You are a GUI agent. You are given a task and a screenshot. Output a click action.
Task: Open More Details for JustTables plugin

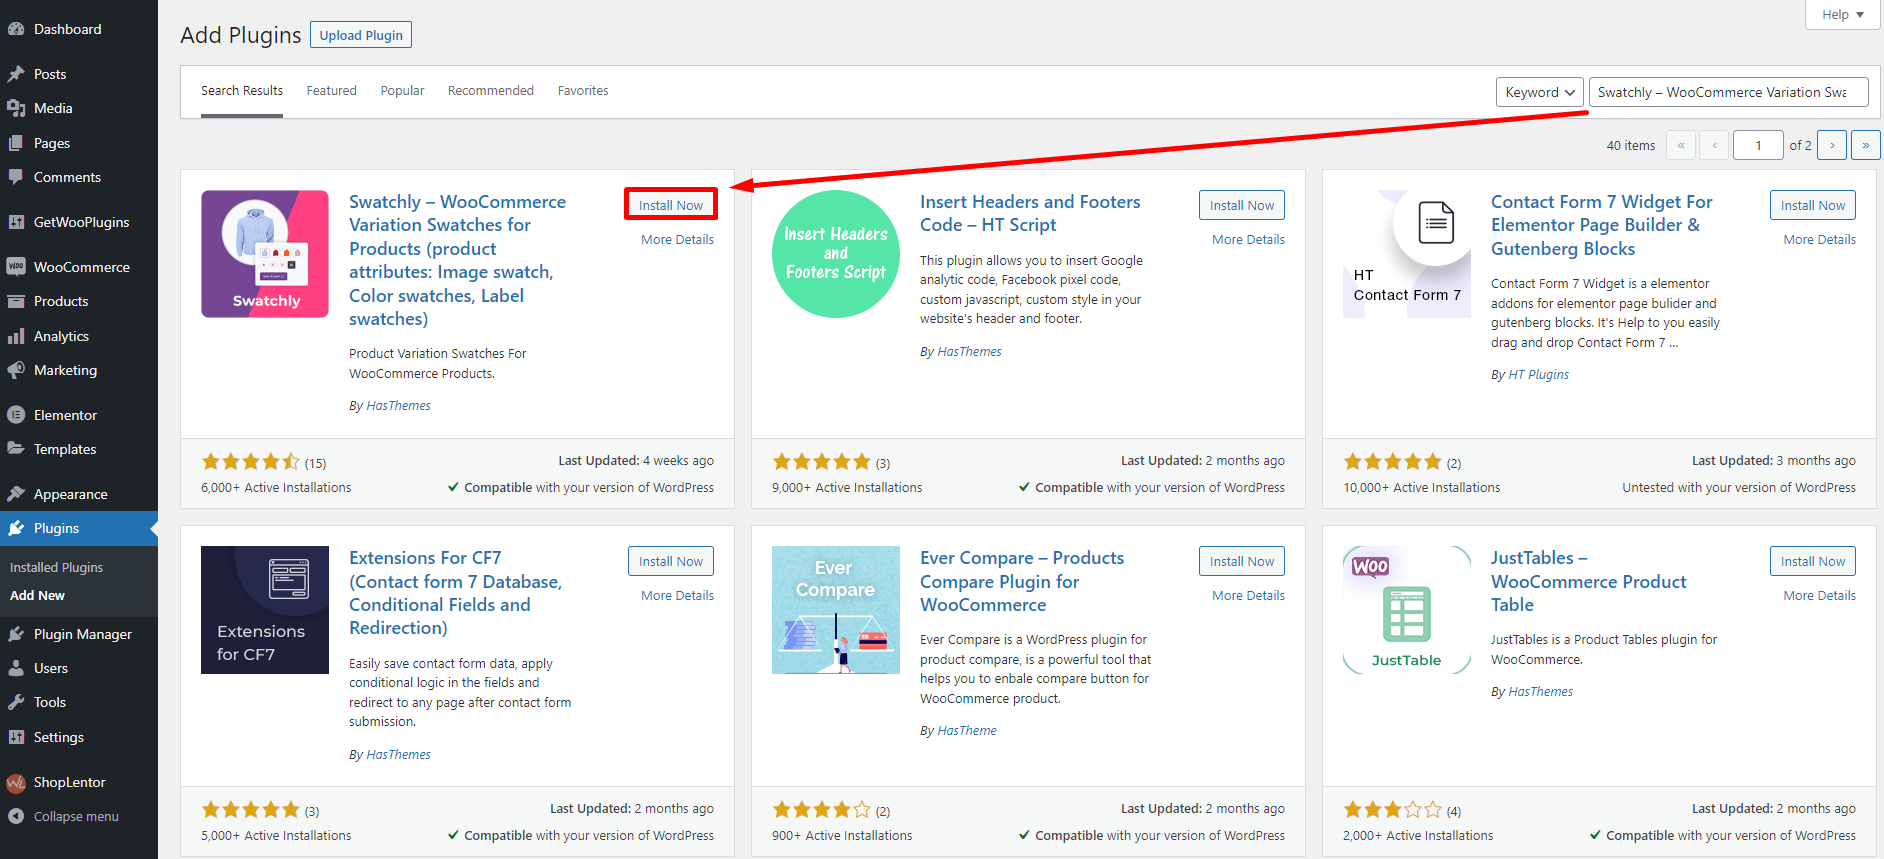click(x=1819, y=596)
